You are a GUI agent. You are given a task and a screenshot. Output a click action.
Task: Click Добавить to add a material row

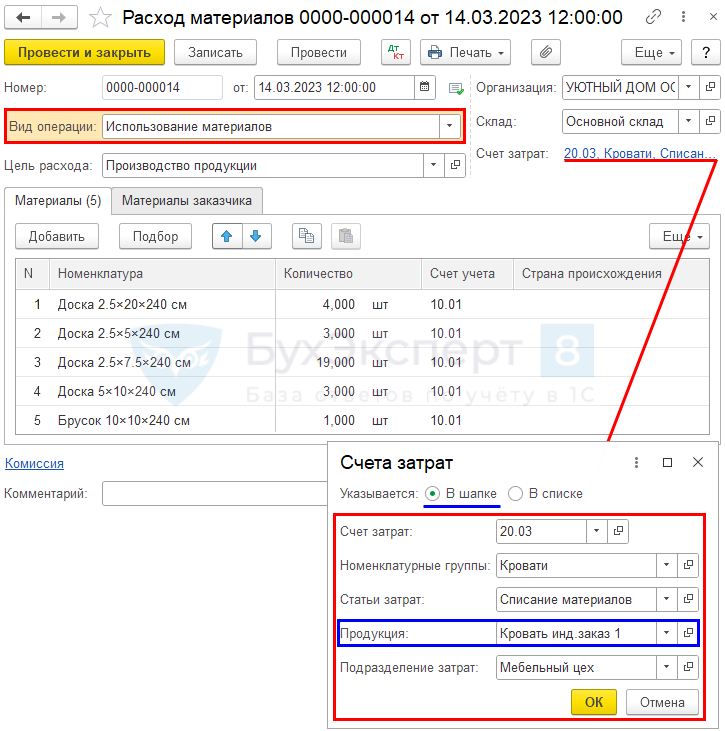coord(57,236)
